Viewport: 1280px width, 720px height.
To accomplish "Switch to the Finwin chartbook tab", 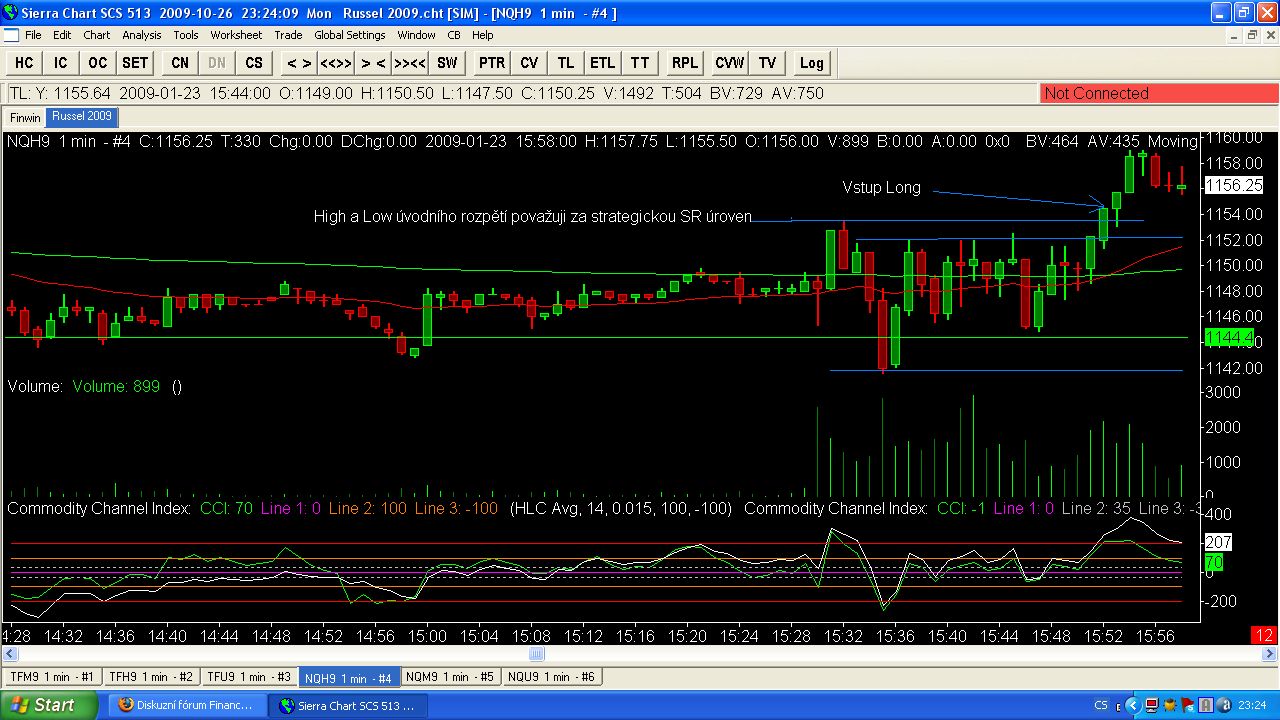I will 25,117.
